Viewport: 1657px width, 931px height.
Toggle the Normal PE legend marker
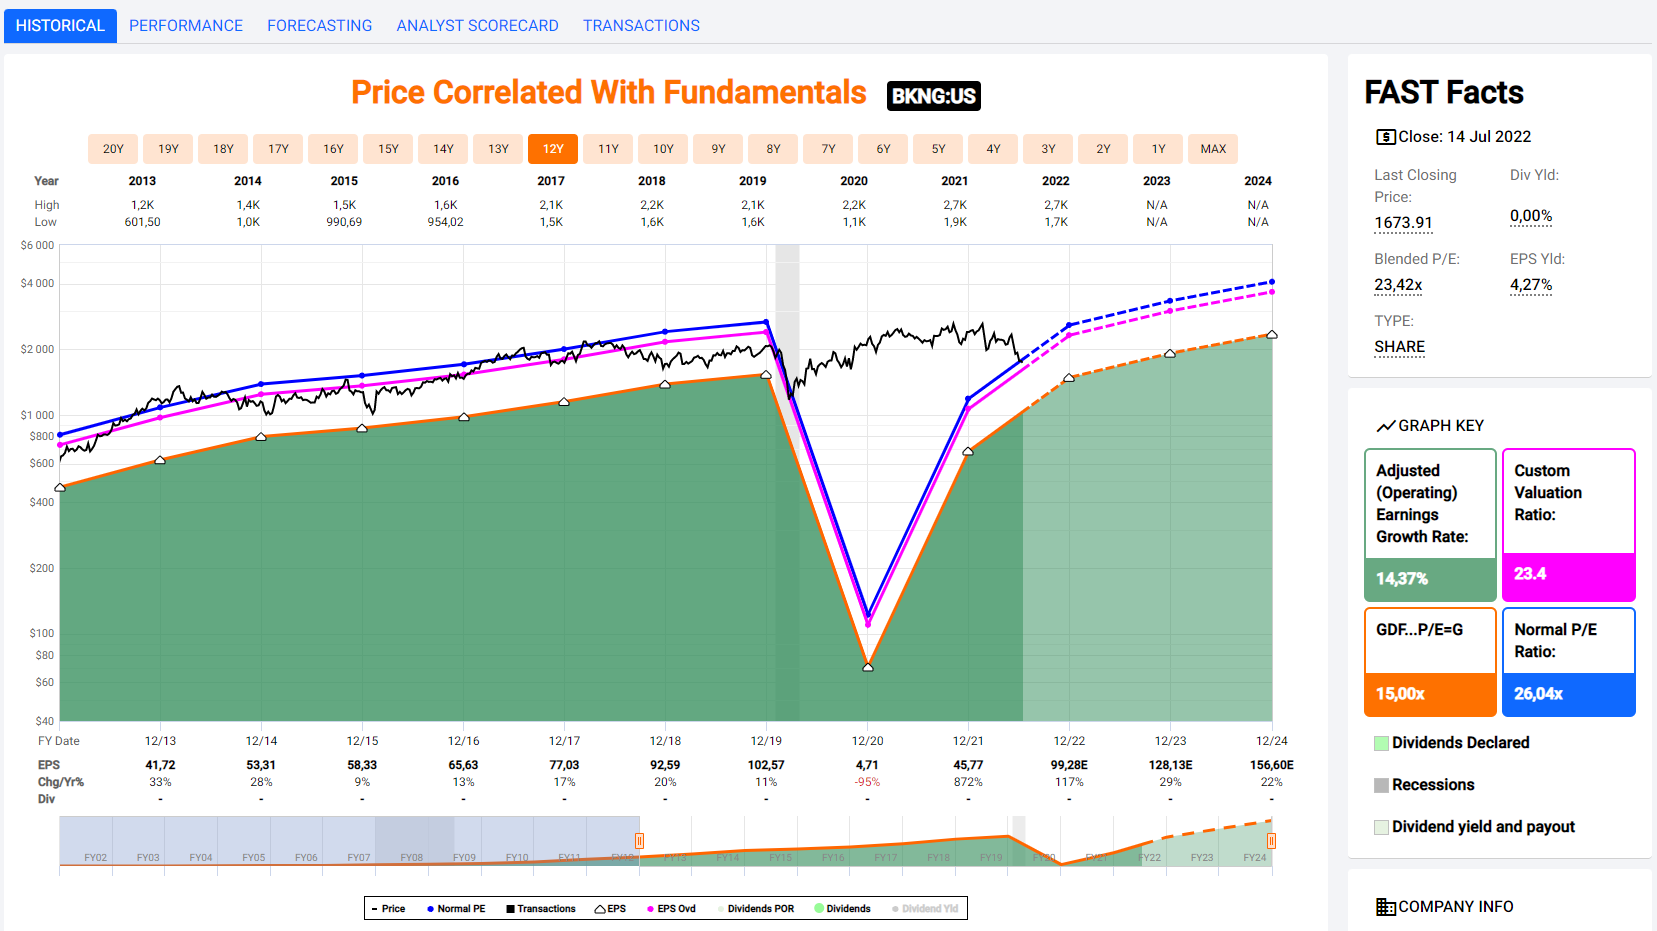point(431,909)
